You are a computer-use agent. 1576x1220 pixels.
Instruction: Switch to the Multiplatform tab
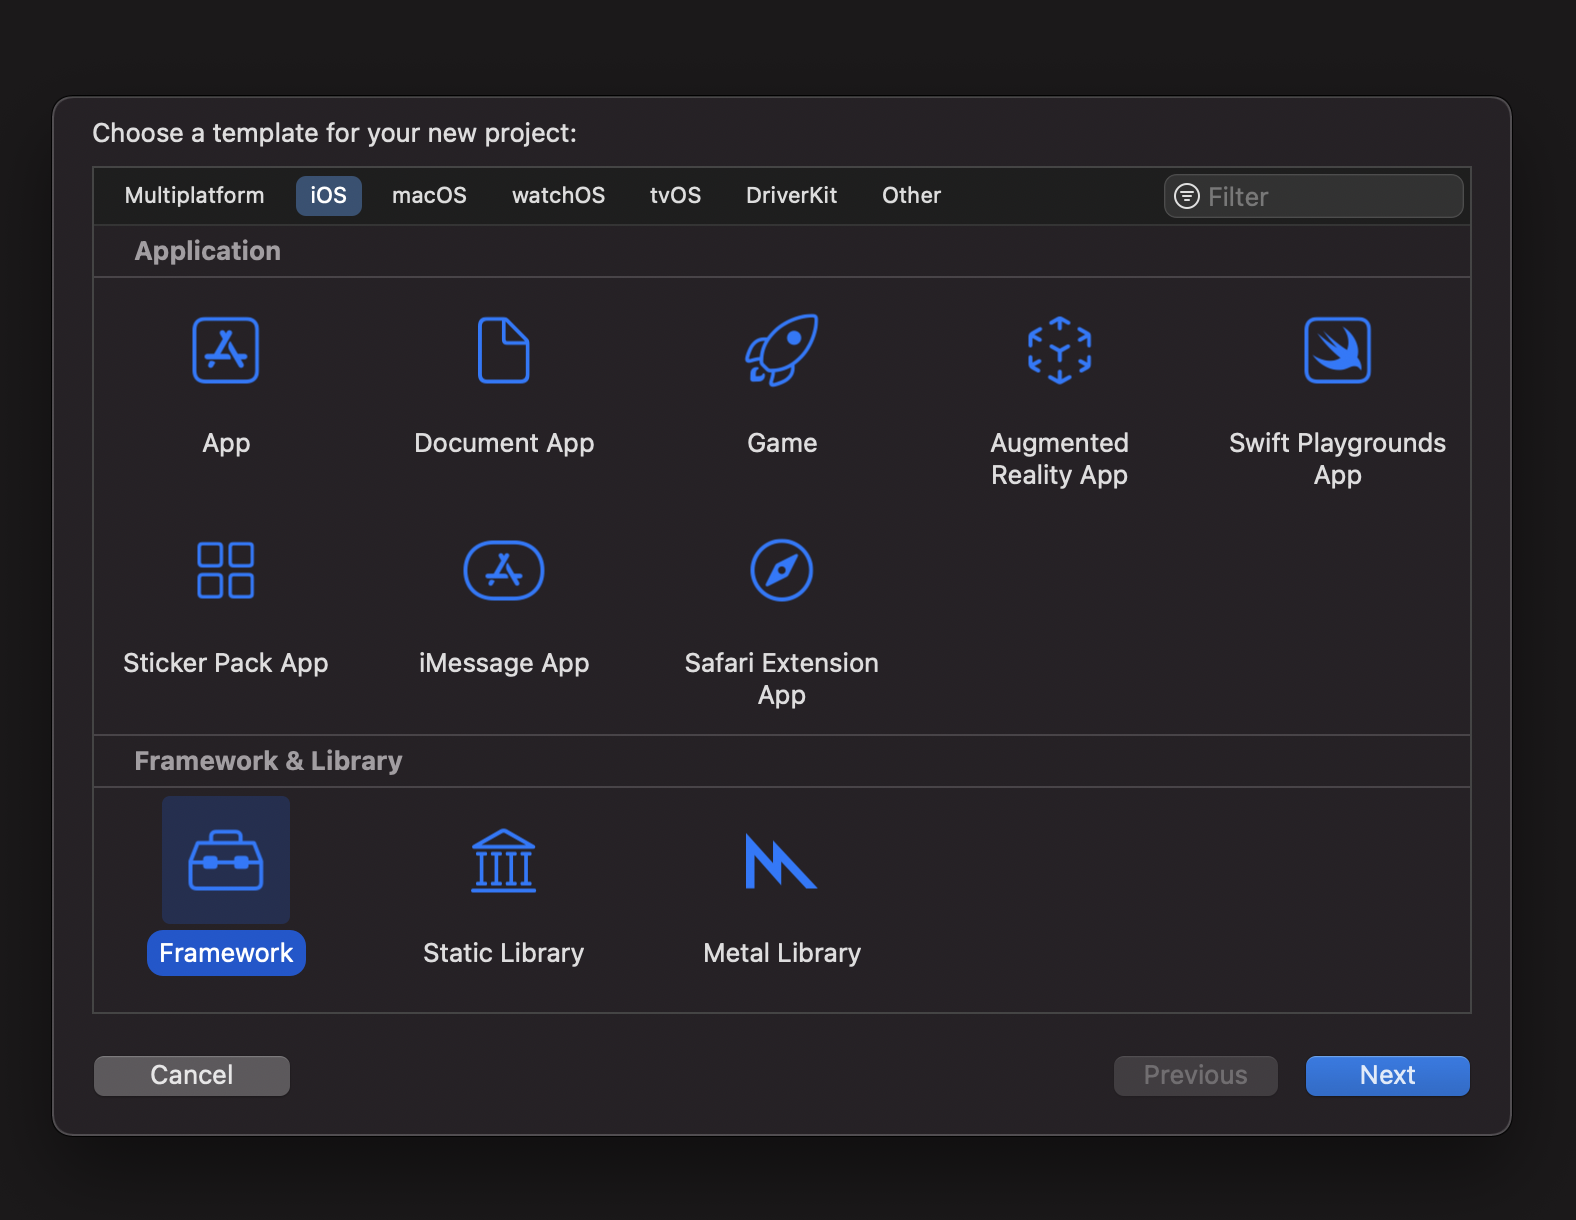pyautogui.click(x=195, y=195)
